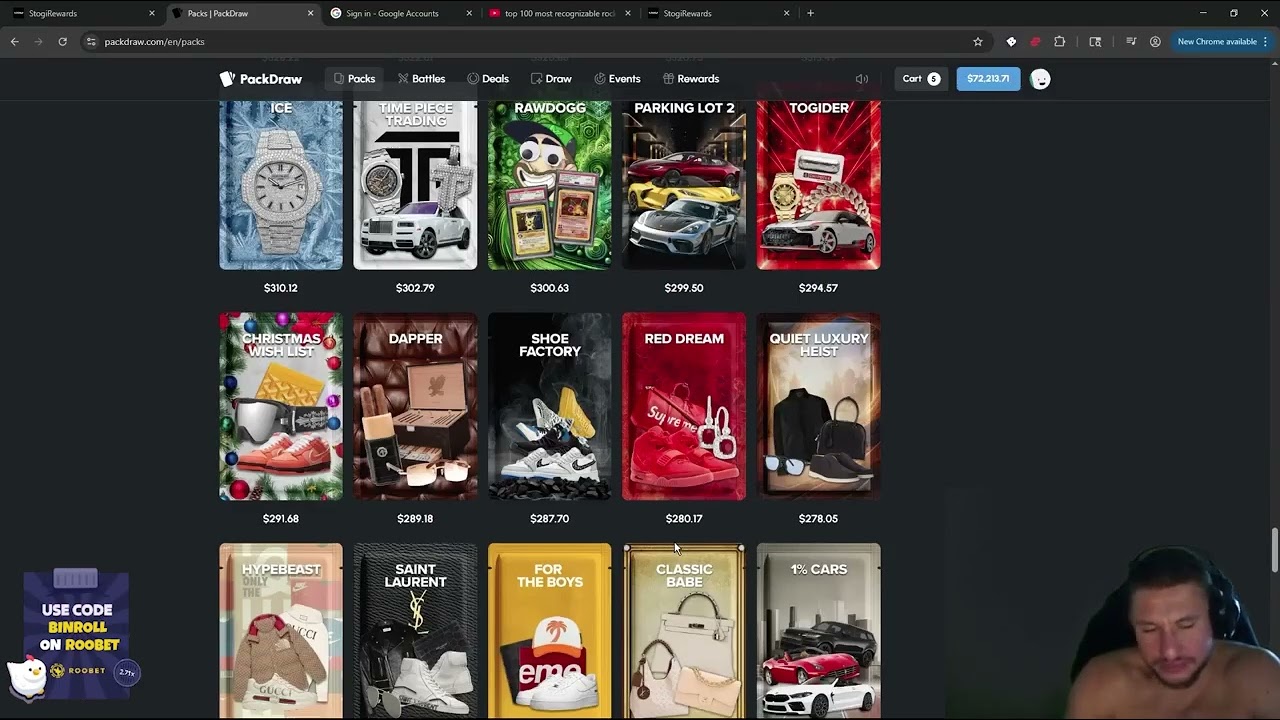
Task: Click the PackDraw logo
Action: [x=261, y=79]
